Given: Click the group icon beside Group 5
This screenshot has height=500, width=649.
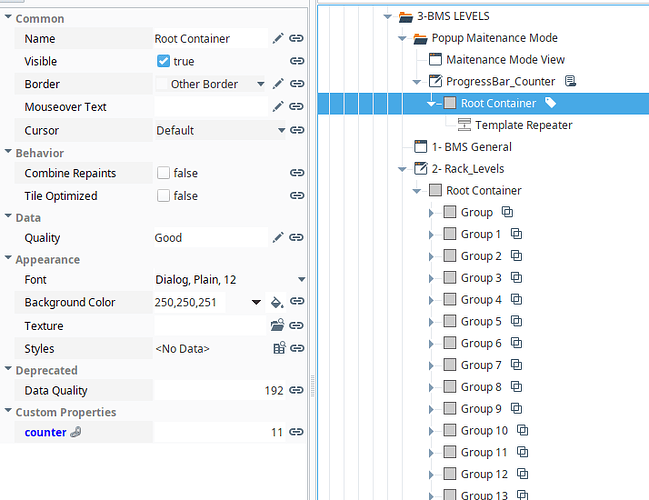Looking at the screenshot, I should [516, 321].
